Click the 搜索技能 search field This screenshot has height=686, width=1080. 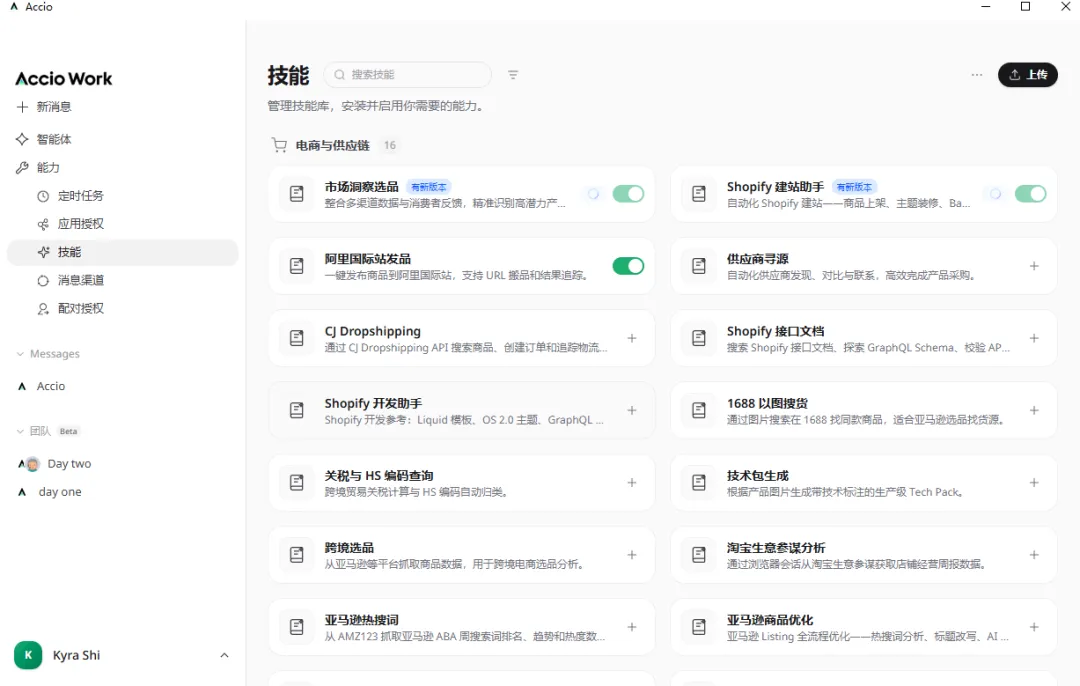pos(415,75)
